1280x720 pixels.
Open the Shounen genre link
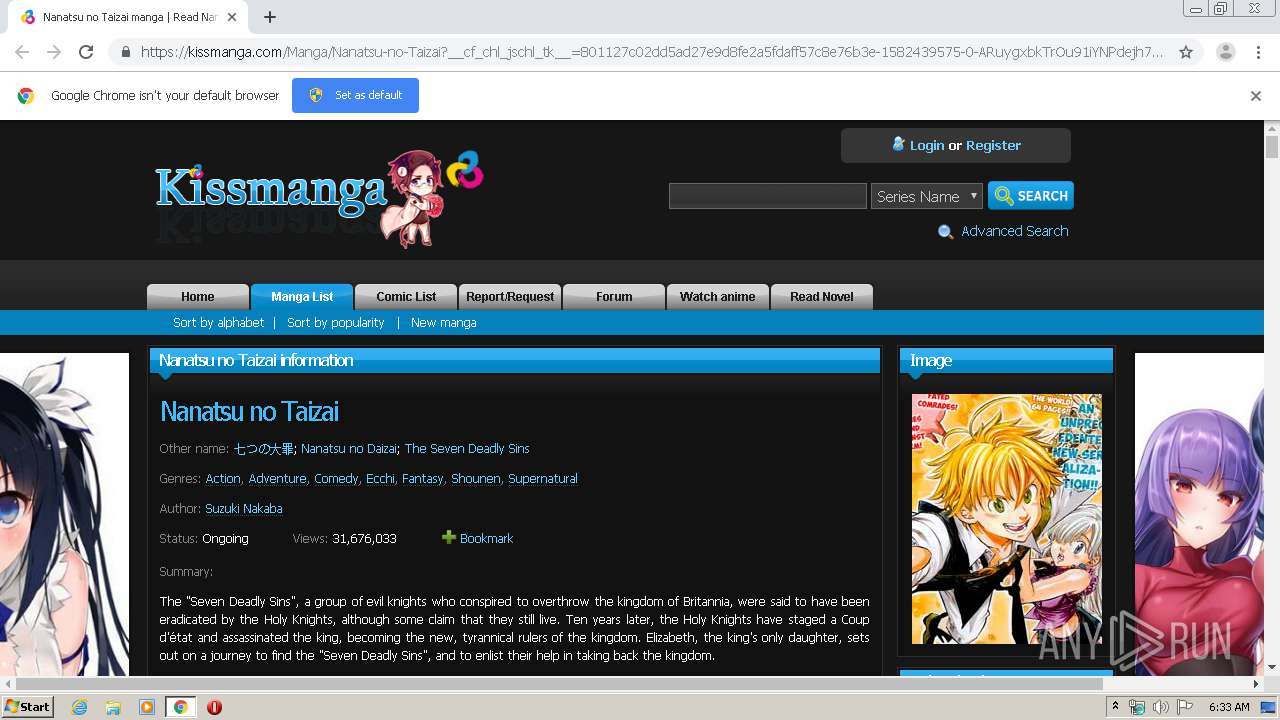pos(475,478)
